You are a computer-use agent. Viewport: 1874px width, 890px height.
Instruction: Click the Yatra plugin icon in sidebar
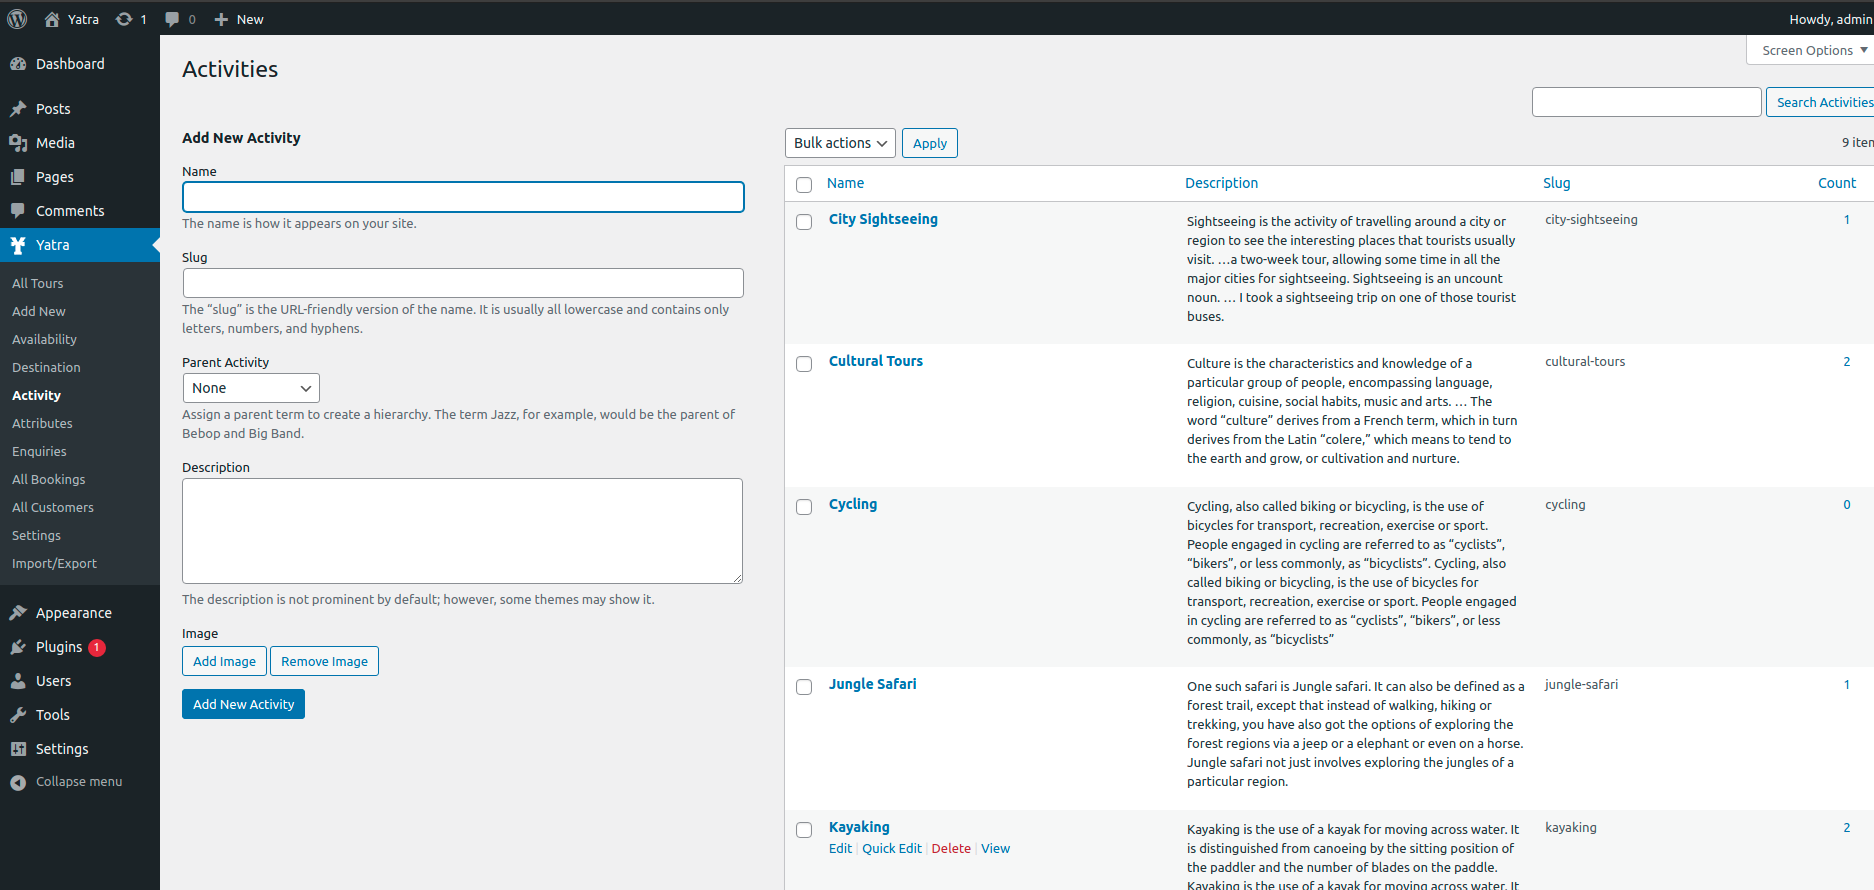(x=18, y=245)
